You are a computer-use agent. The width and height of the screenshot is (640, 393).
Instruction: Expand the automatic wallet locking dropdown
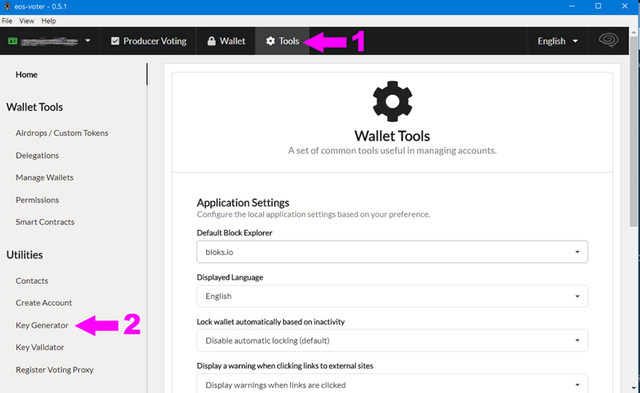click(392, 340)
